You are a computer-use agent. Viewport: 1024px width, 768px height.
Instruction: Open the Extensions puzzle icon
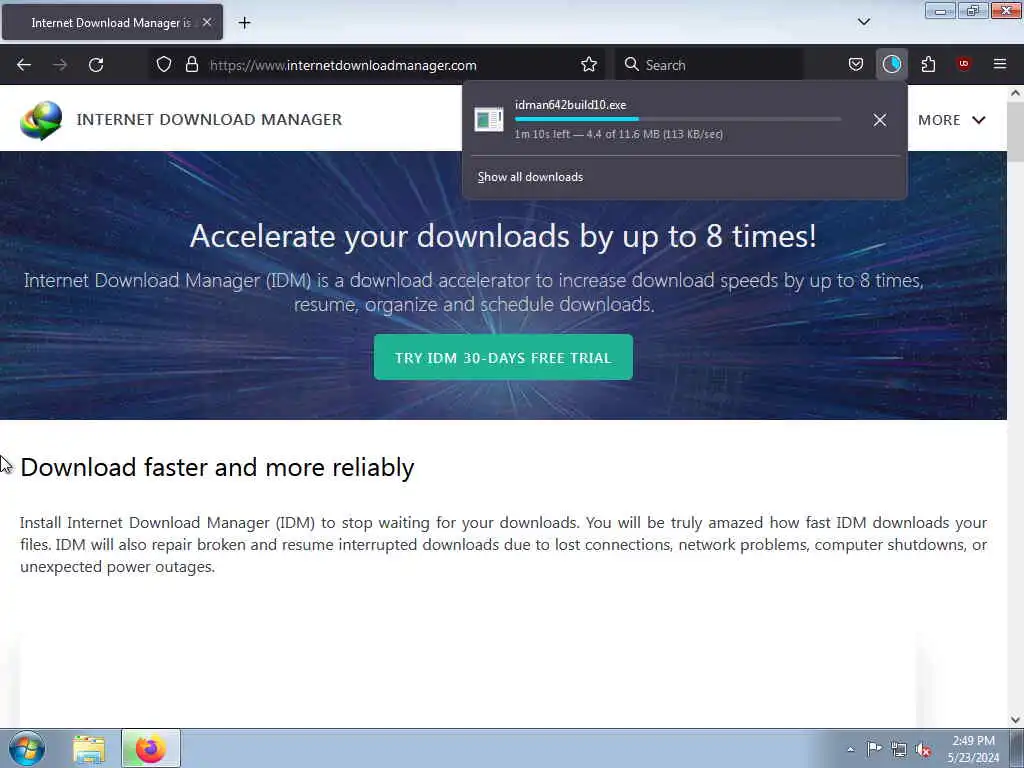(x=928, y=65)
